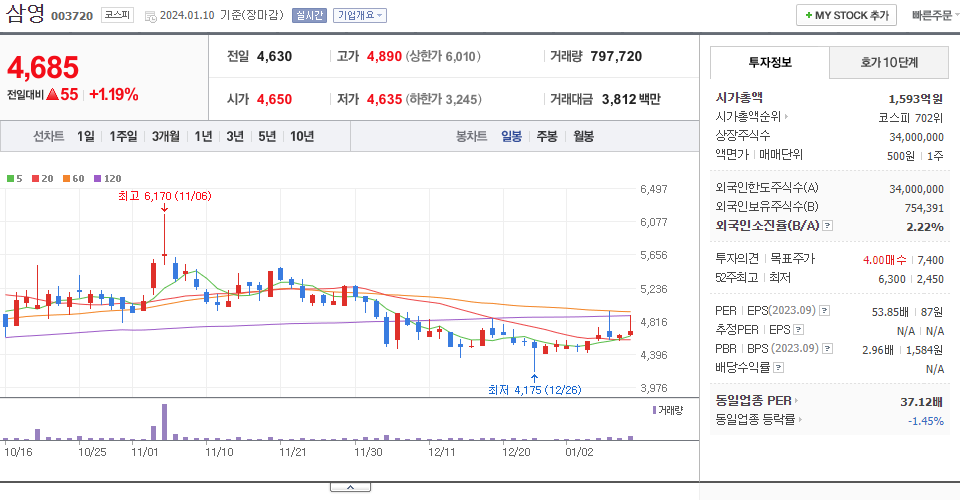Open the 동일업종 등락률 link

[759, 420]
